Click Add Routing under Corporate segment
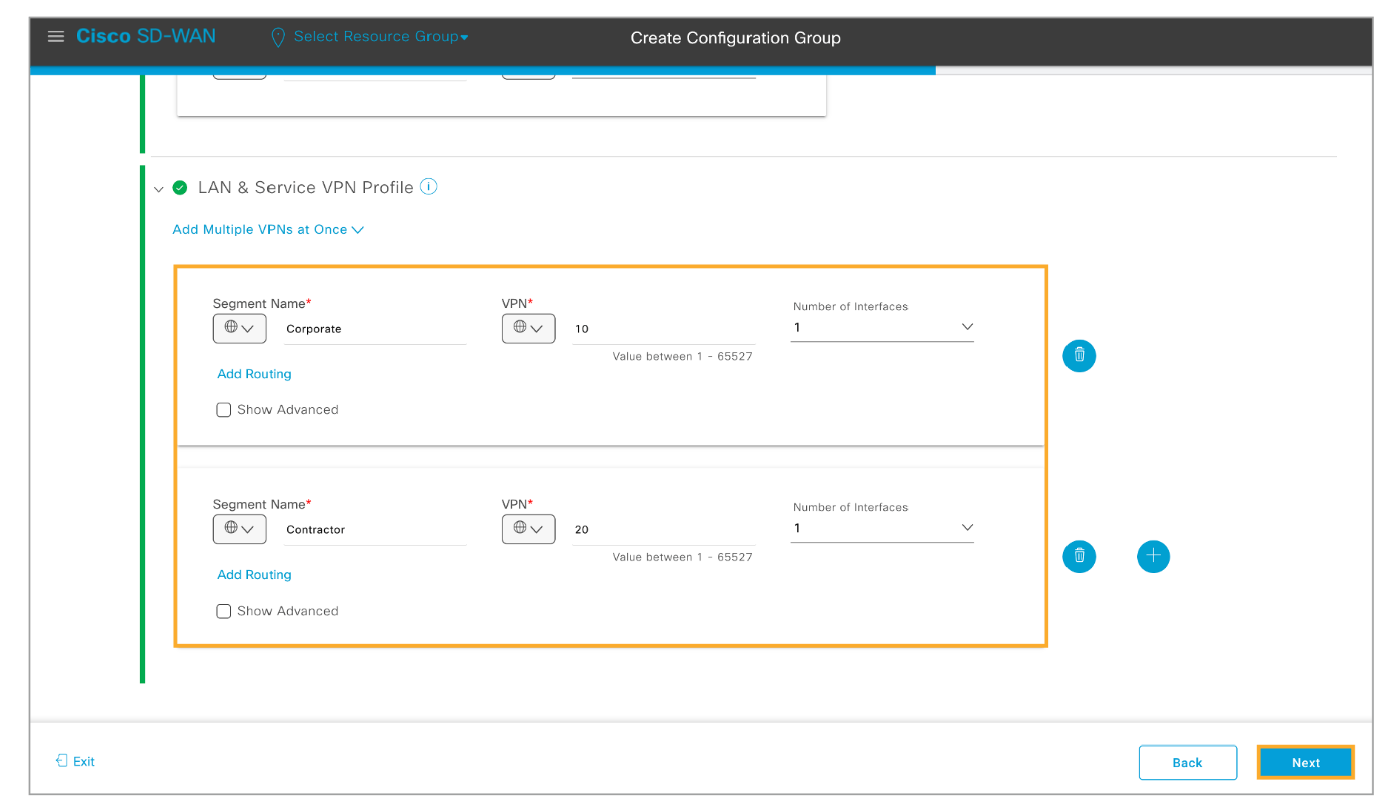1389x804 pixels. pyautogui.click(x=254, y=374)
